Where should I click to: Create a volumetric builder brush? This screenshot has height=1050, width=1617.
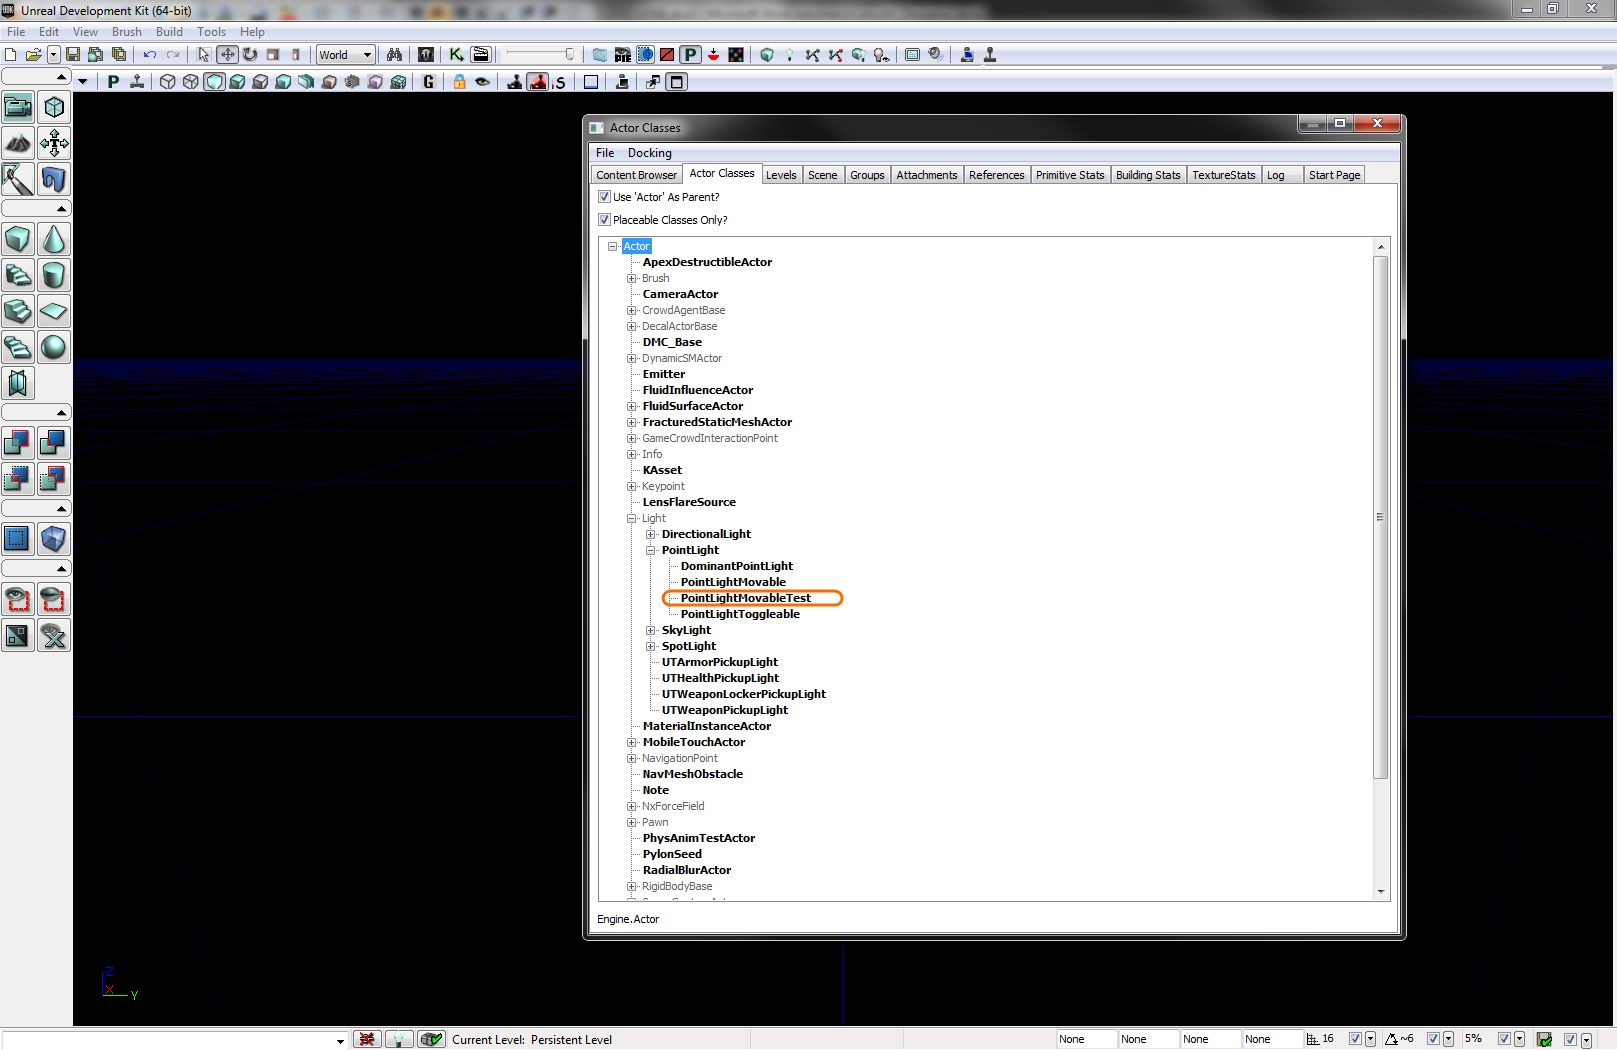coord(18,383)
